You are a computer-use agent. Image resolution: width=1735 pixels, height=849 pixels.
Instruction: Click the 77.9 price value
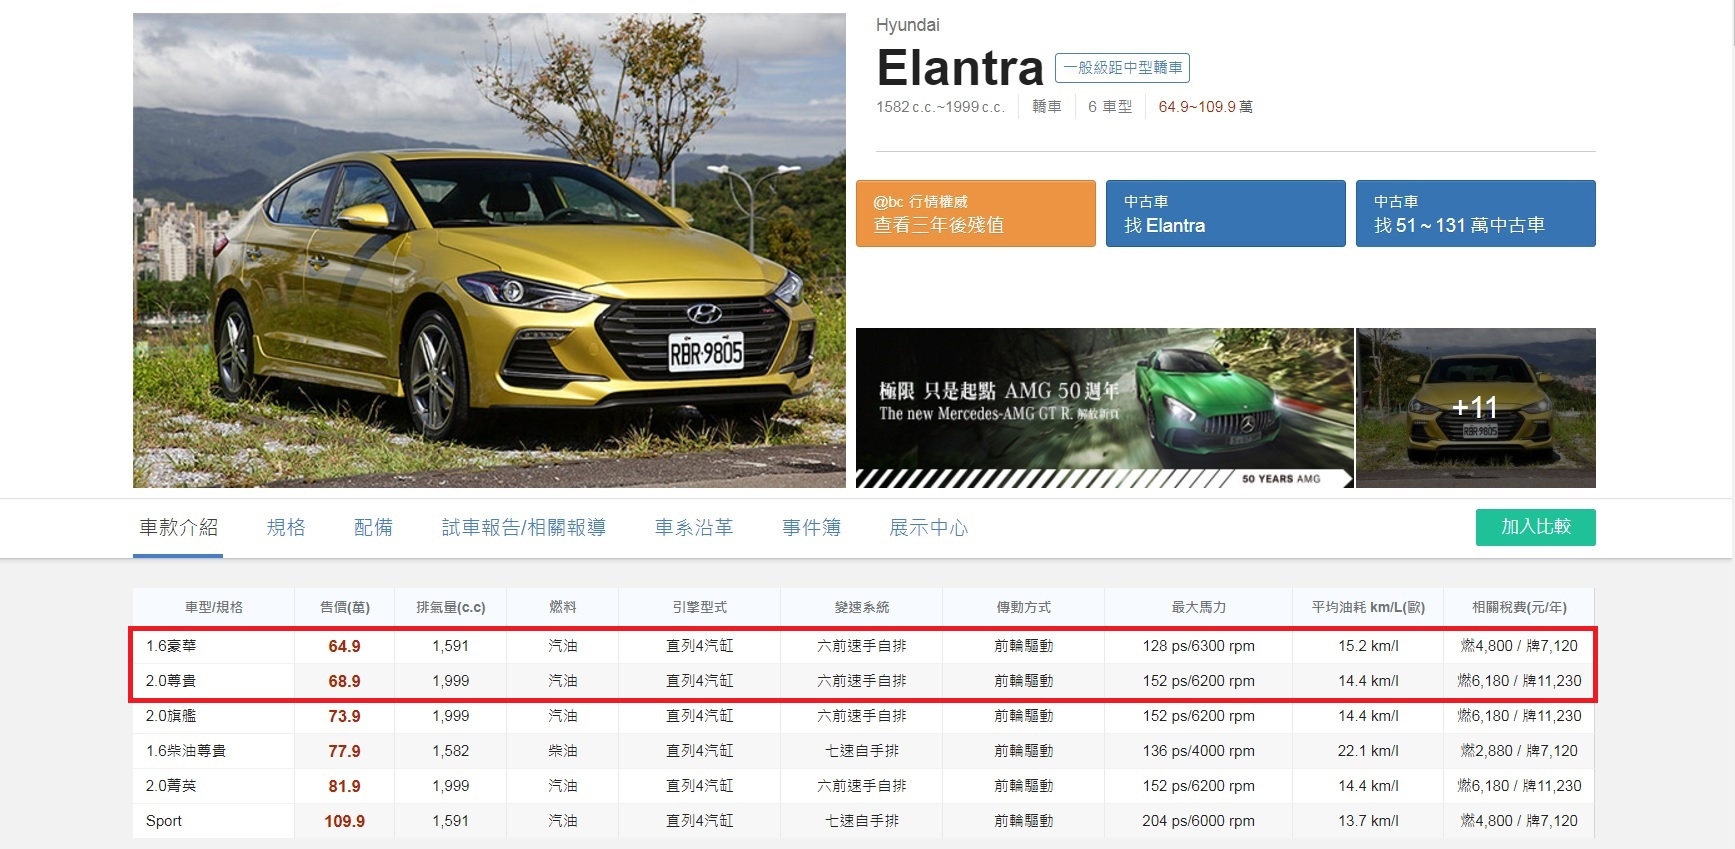pos(344,751)
